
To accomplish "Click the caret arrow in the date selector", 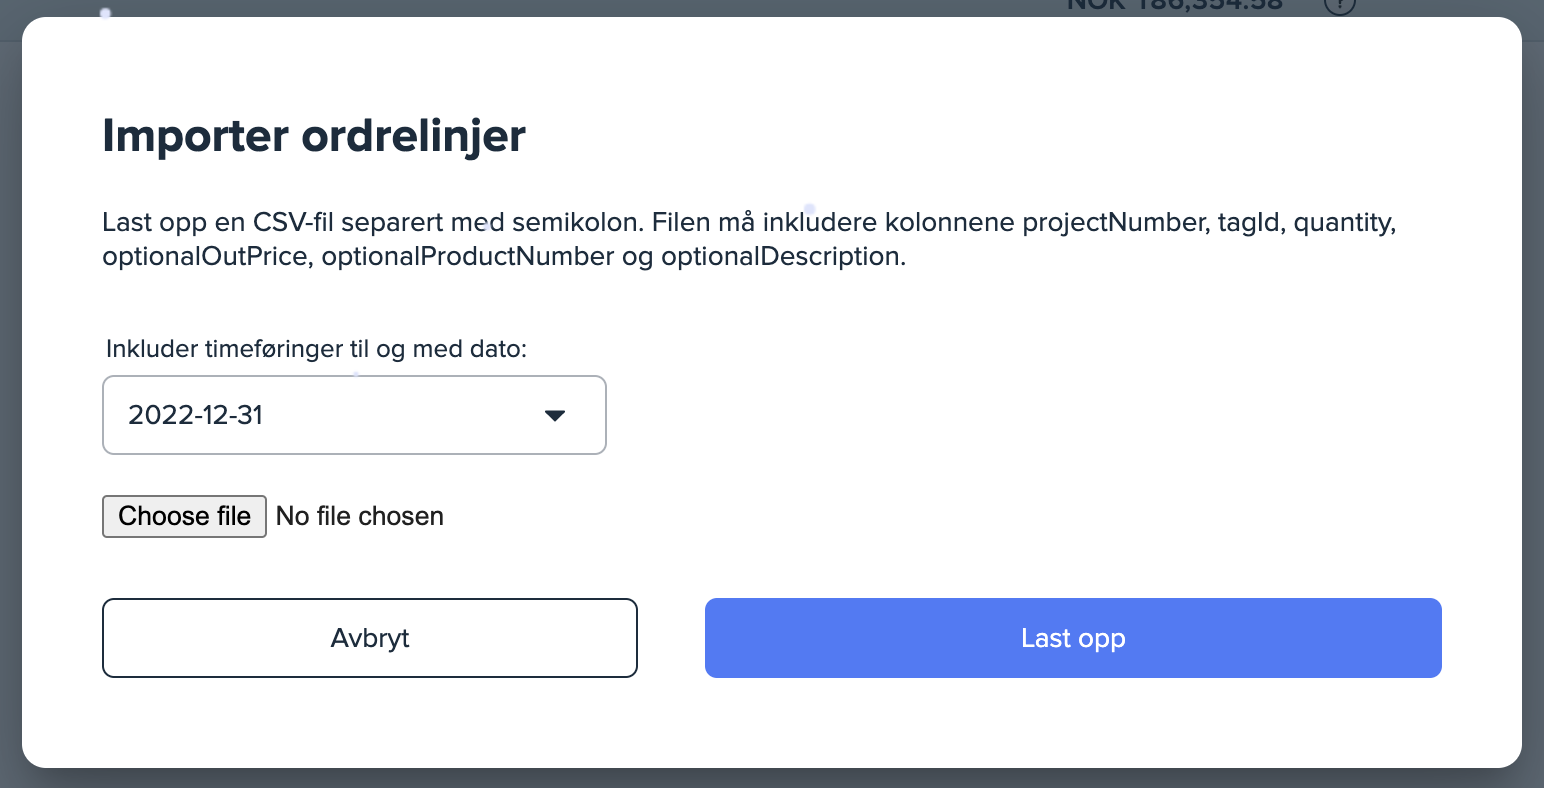I will tap(555, 415).
